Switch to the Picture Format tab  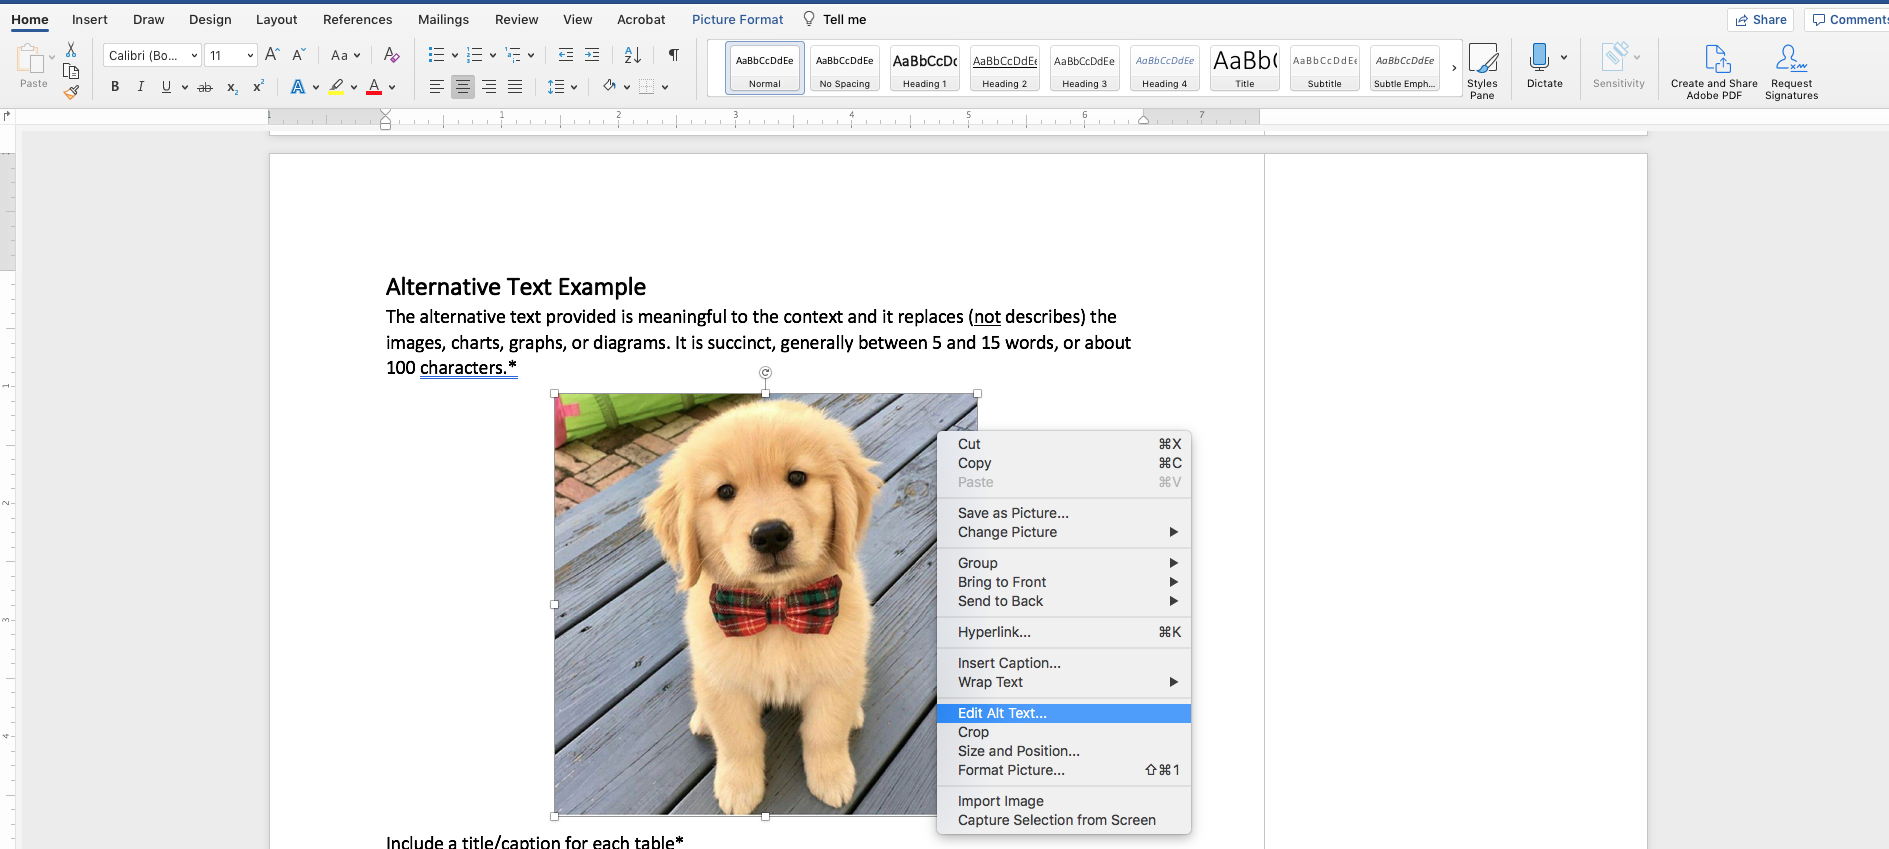(738, 19)
